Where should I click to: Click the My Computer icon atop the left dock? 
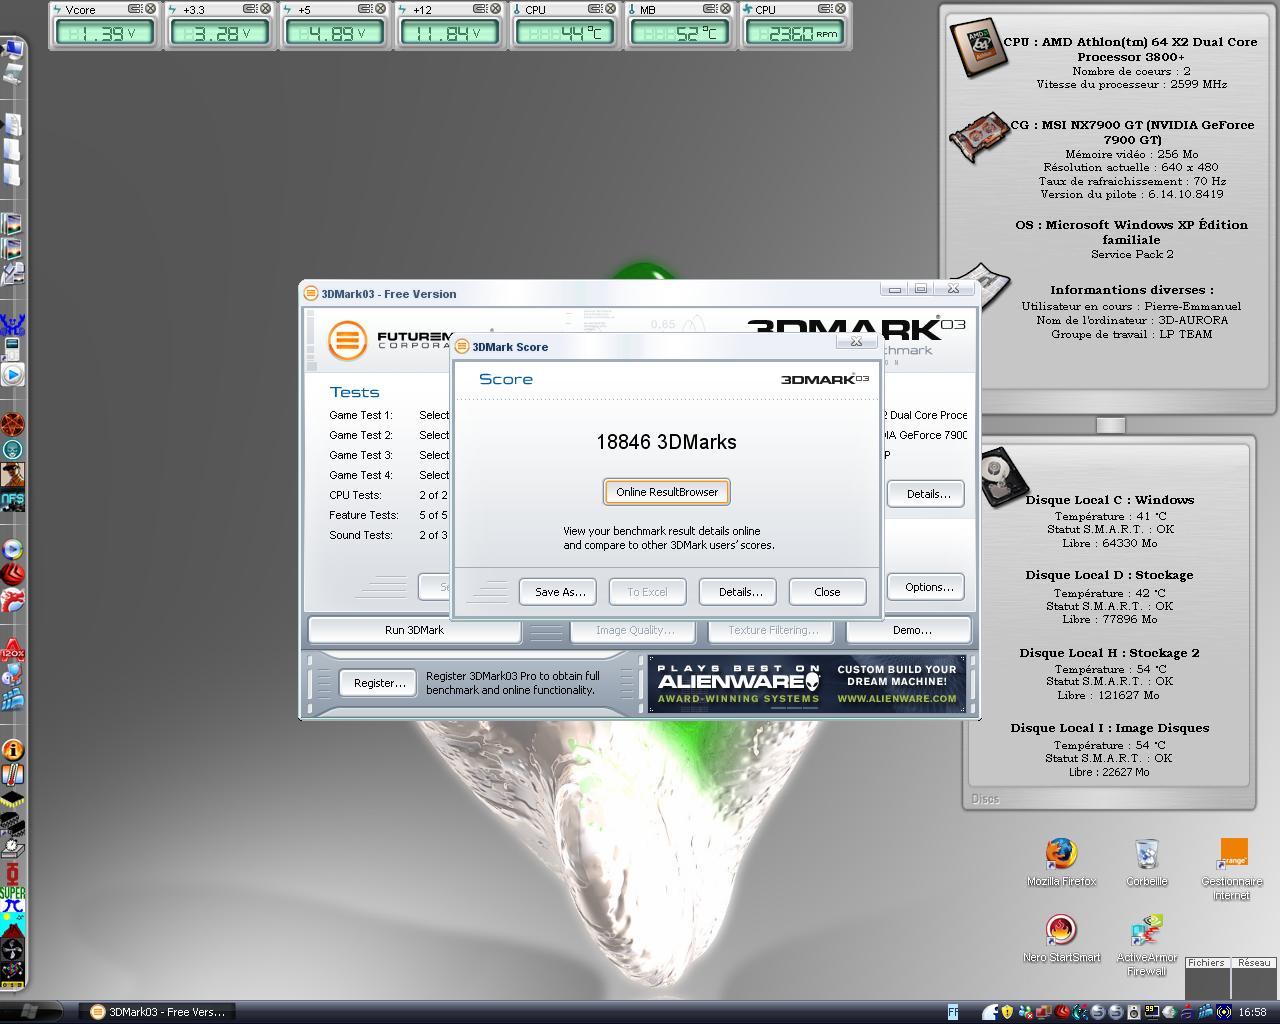13,50
